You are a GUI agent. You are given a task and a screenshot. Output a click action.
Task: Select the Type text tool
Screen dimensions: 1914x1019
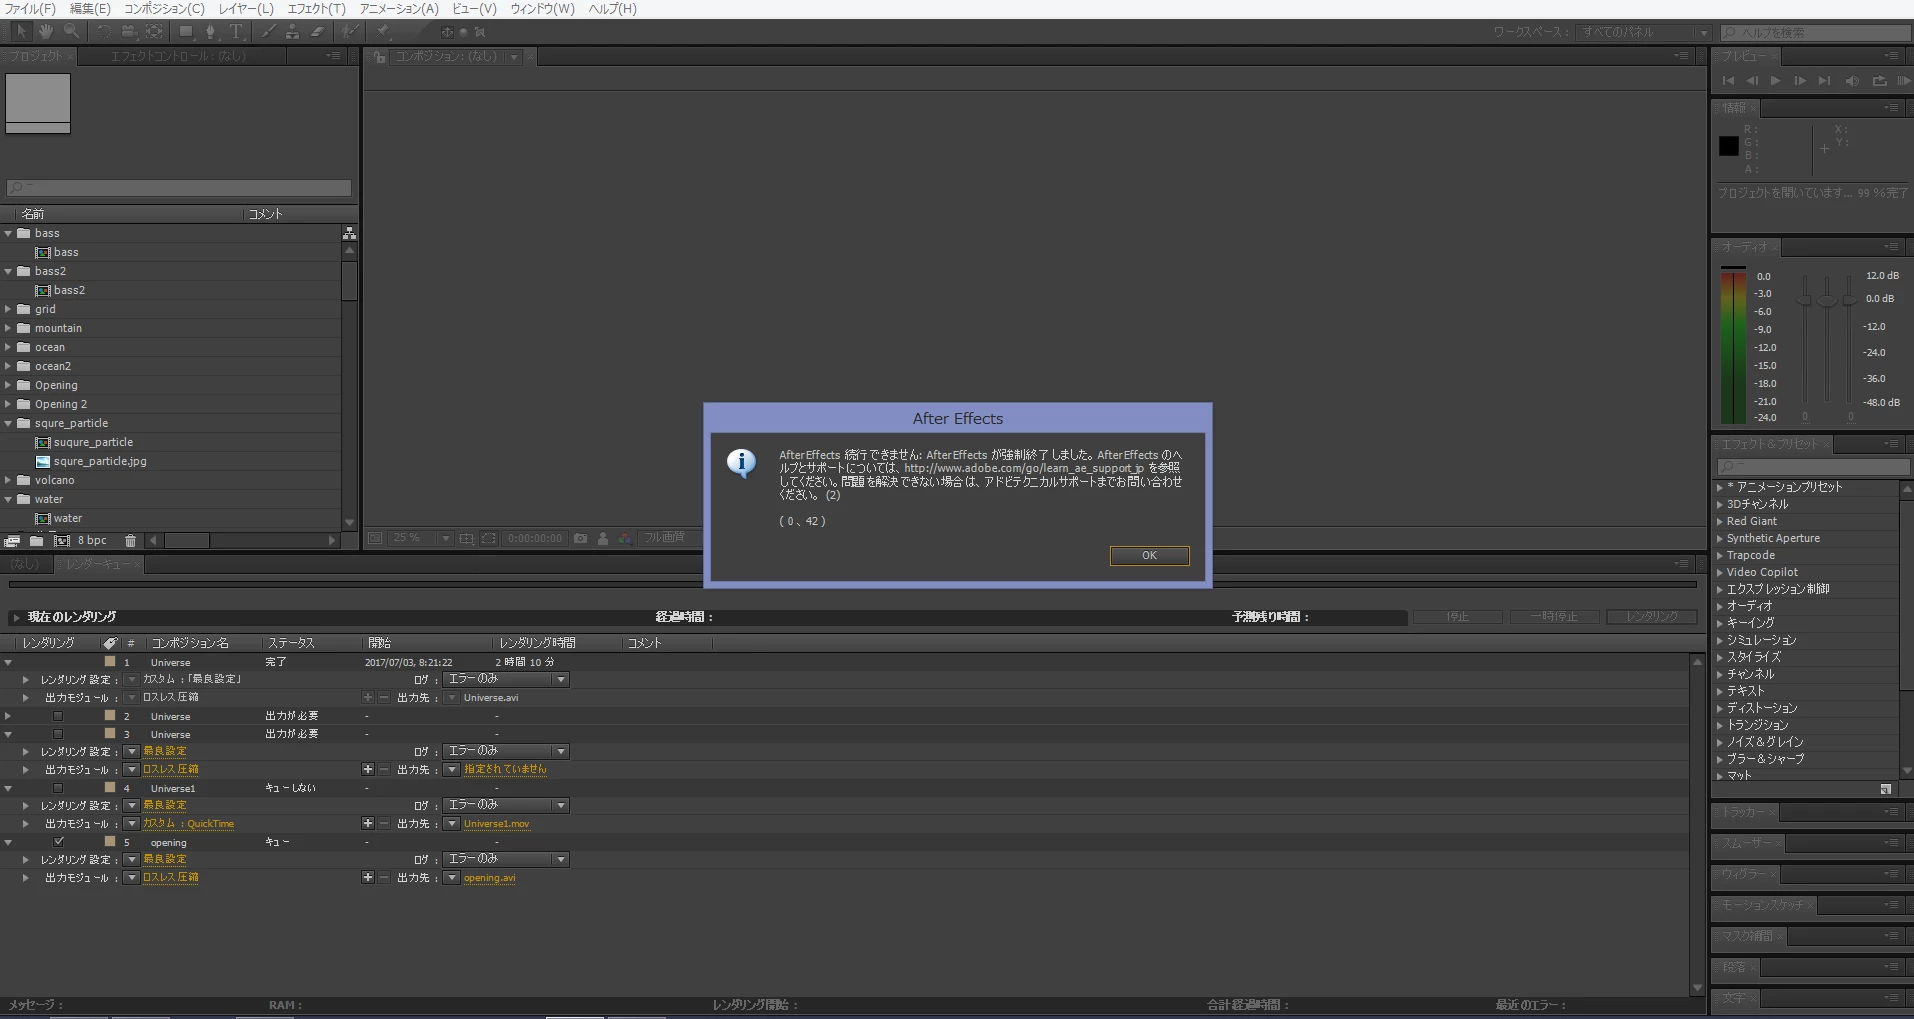236,32
